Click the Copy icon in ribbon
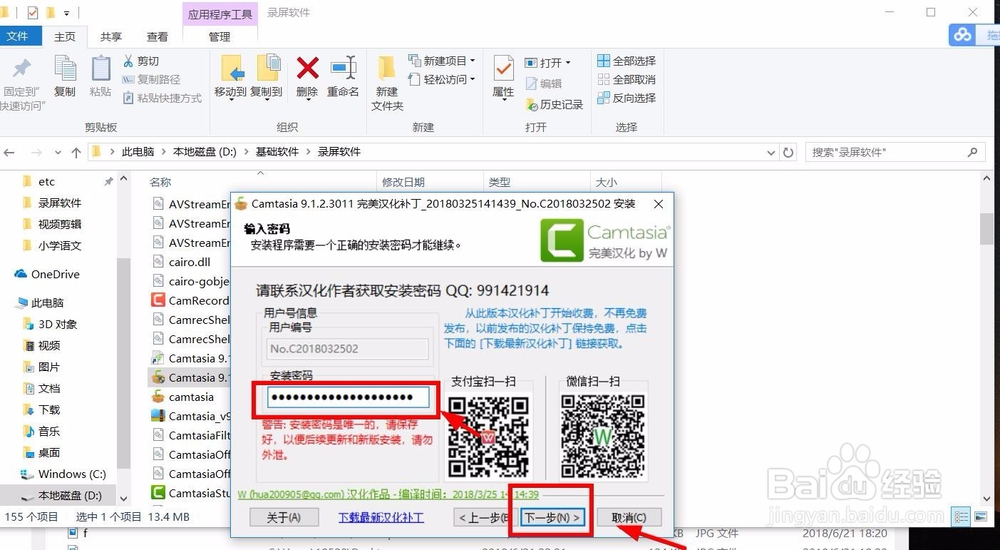 point(64,68)
